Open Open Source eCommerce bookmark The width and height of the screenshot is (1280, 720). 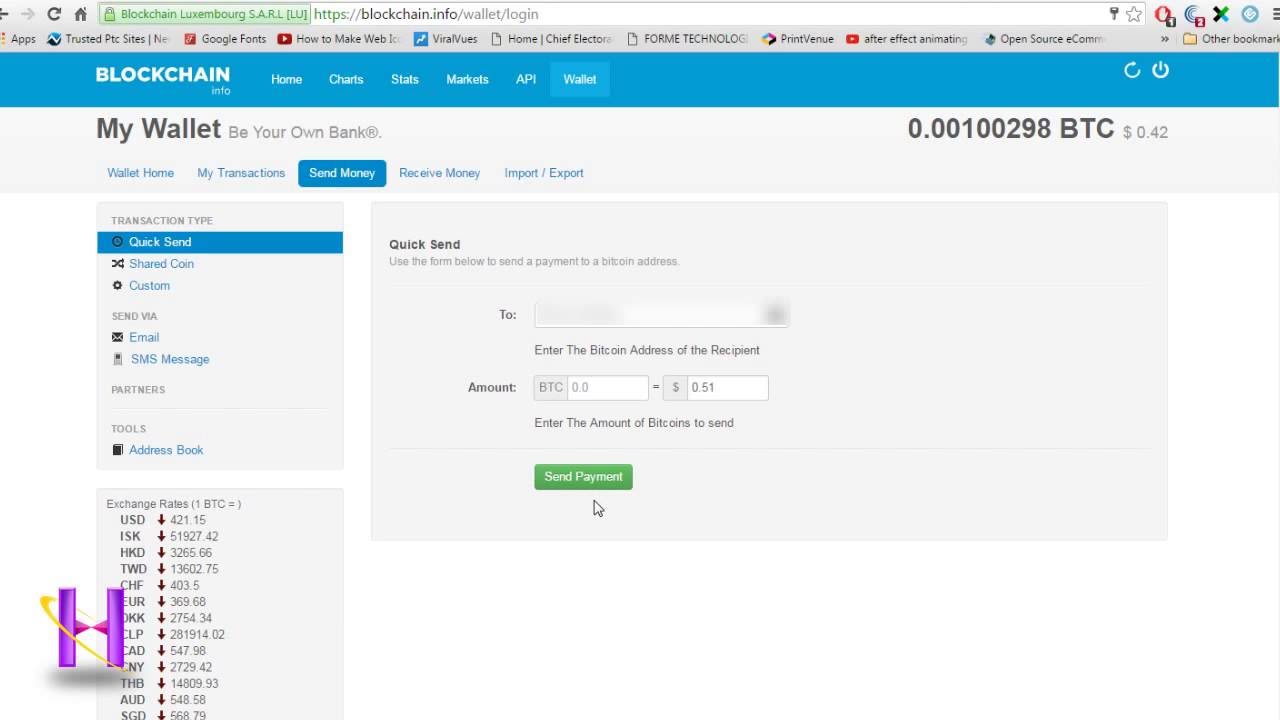(1044, 39)
